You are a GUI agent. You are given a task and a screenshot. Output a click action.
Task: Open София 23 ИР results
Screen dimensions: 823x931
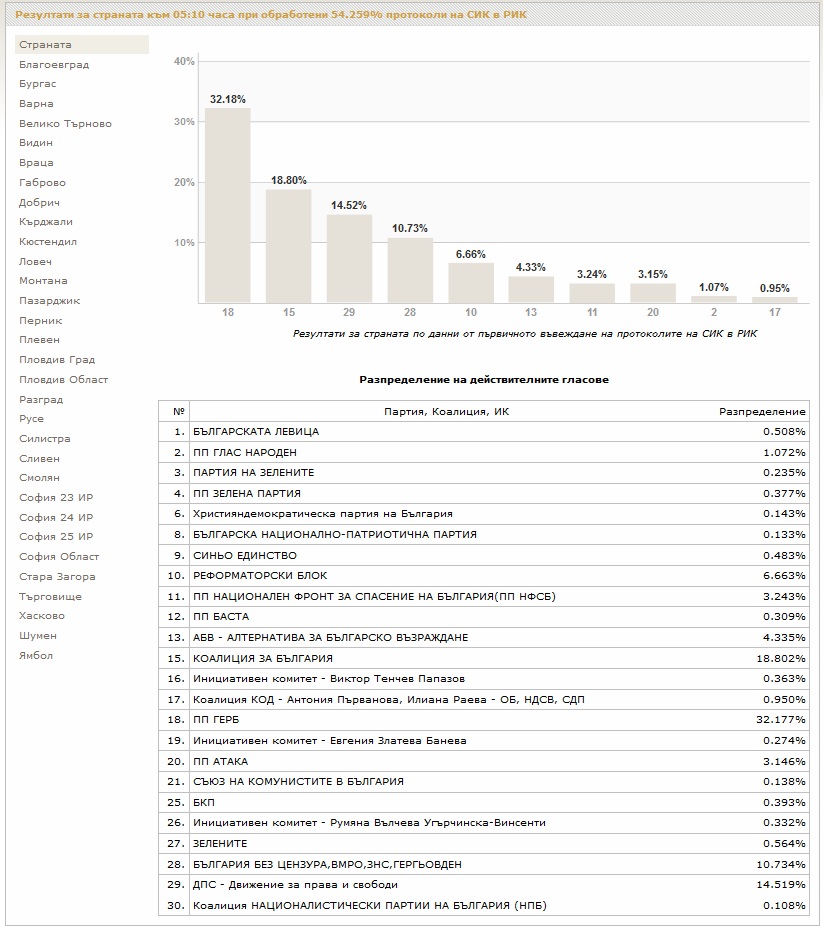(x=56, y=498)
